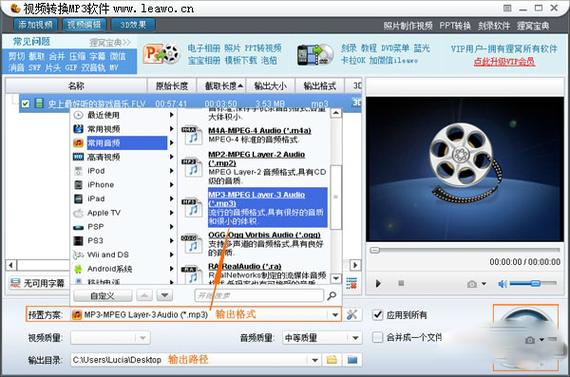Click the 添加视频 button
Viewport: 570px width, 377px height.
tap(35, 25)
